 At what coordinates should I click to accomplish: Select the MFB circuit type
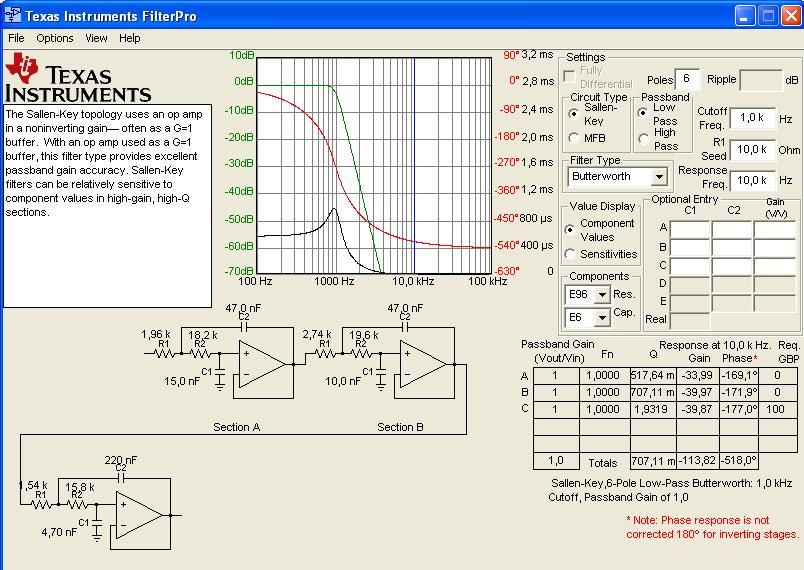pyautogui.click(x=573, y=138)
